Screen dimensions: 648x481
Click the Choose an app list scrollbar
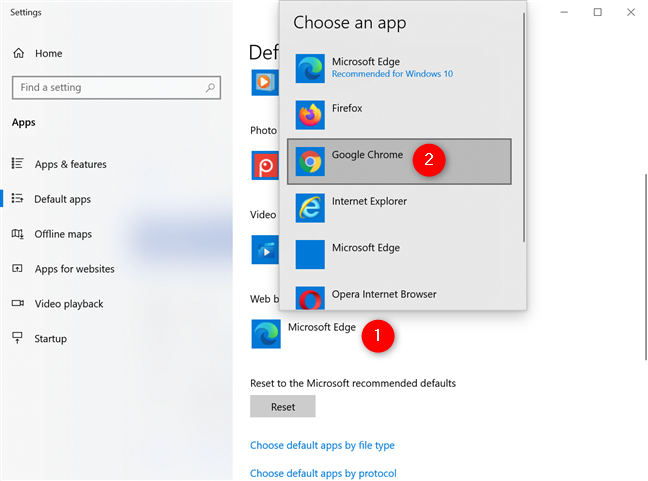click(x=524, y=127)
